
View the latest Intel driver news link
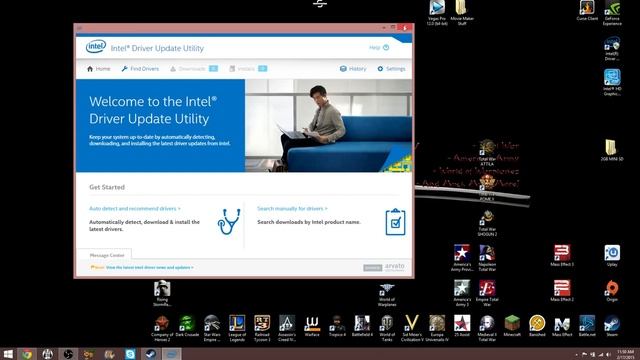pyautogui.click(x=149, y=267)
